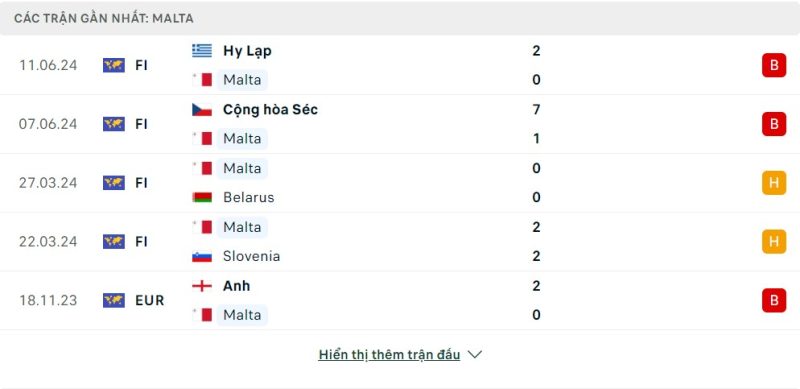Click the Czech Republic flag icon
This screenshot has height=389, width=800.
tap(202, 110)
